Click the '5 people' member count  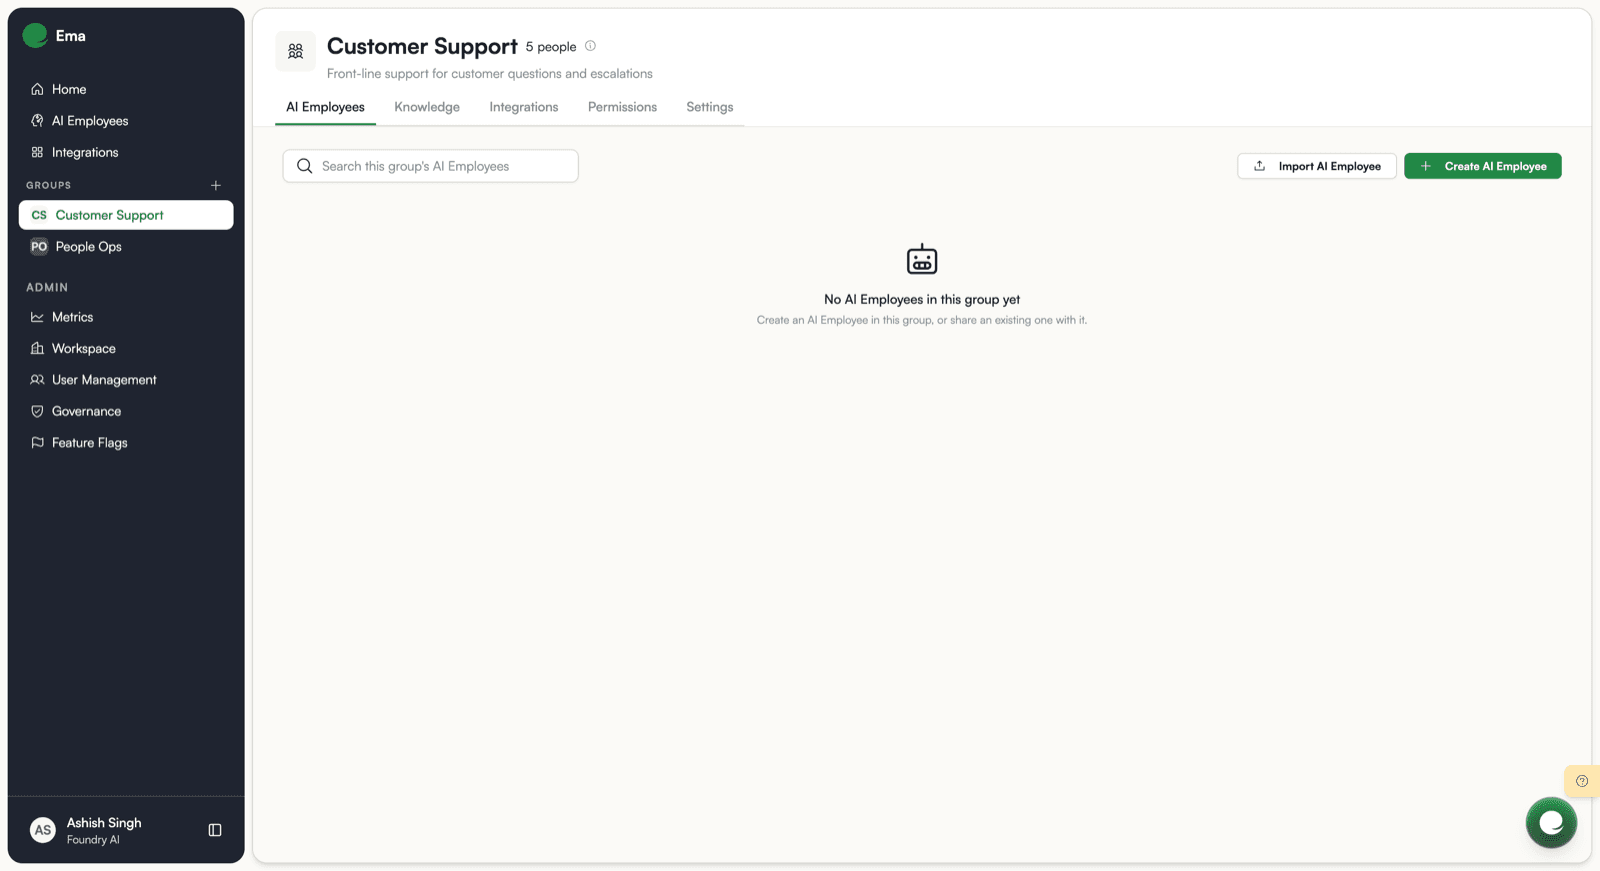(551, 47)
